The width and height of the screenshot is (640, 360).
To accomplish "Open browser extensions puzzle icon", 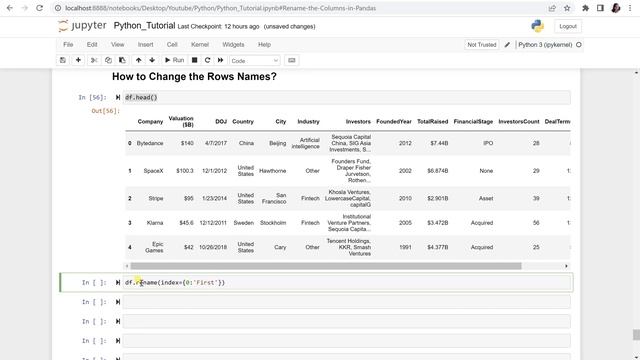I will pyautogui.click(x=585, y=8).
